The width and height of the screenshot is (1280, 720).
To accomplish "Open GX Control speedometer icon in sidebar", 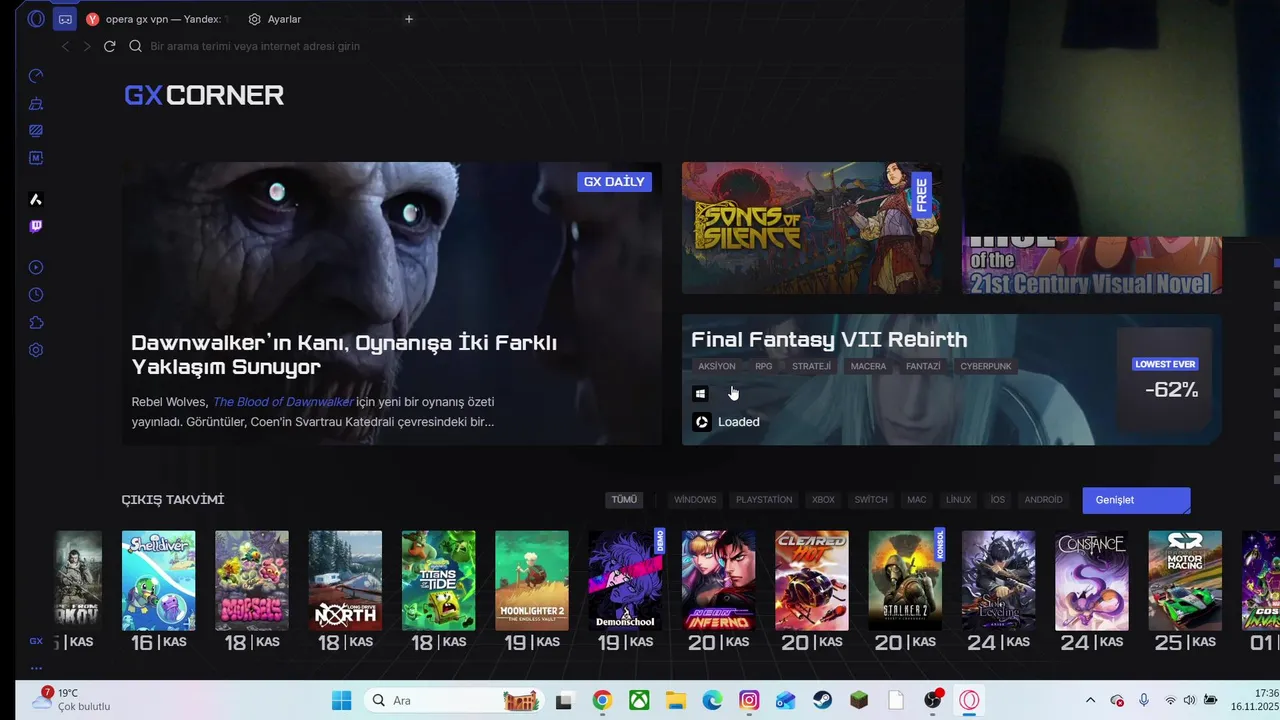I will coord(36,76).
